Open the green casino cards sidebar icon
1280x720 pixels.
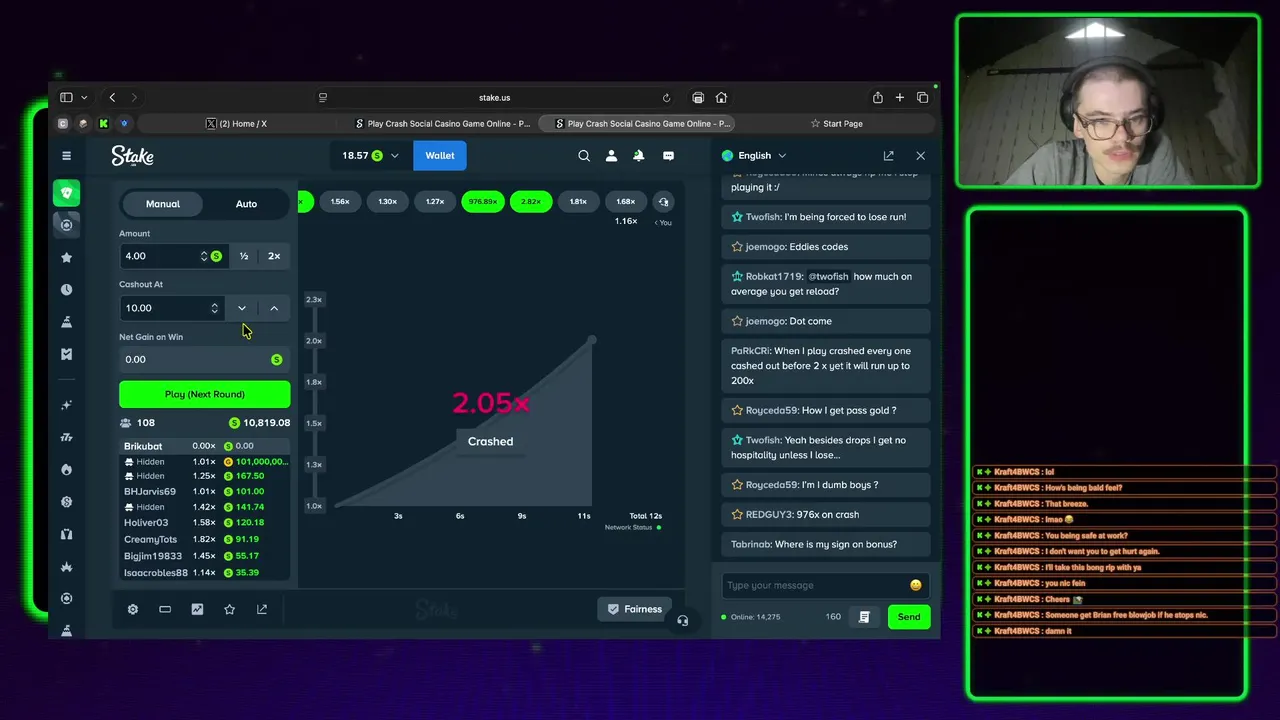click(x=67, y=193)
